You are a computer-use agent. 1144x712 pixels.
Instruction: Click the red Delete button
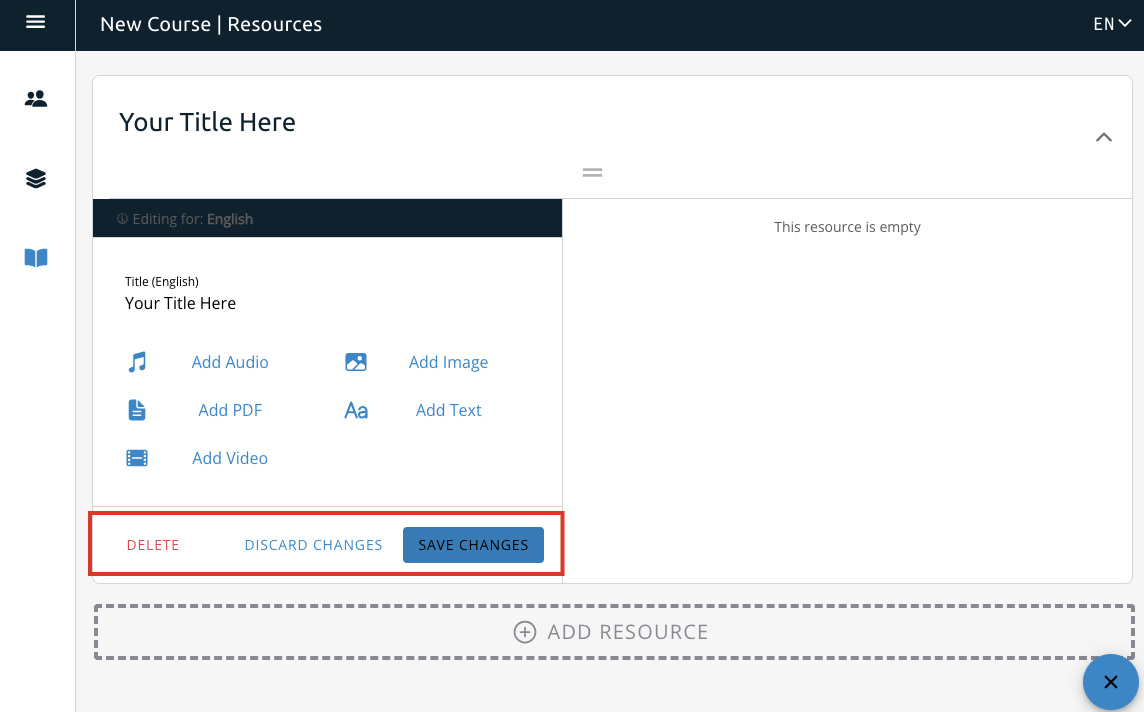pyautogui.click(x=153, y=545)
